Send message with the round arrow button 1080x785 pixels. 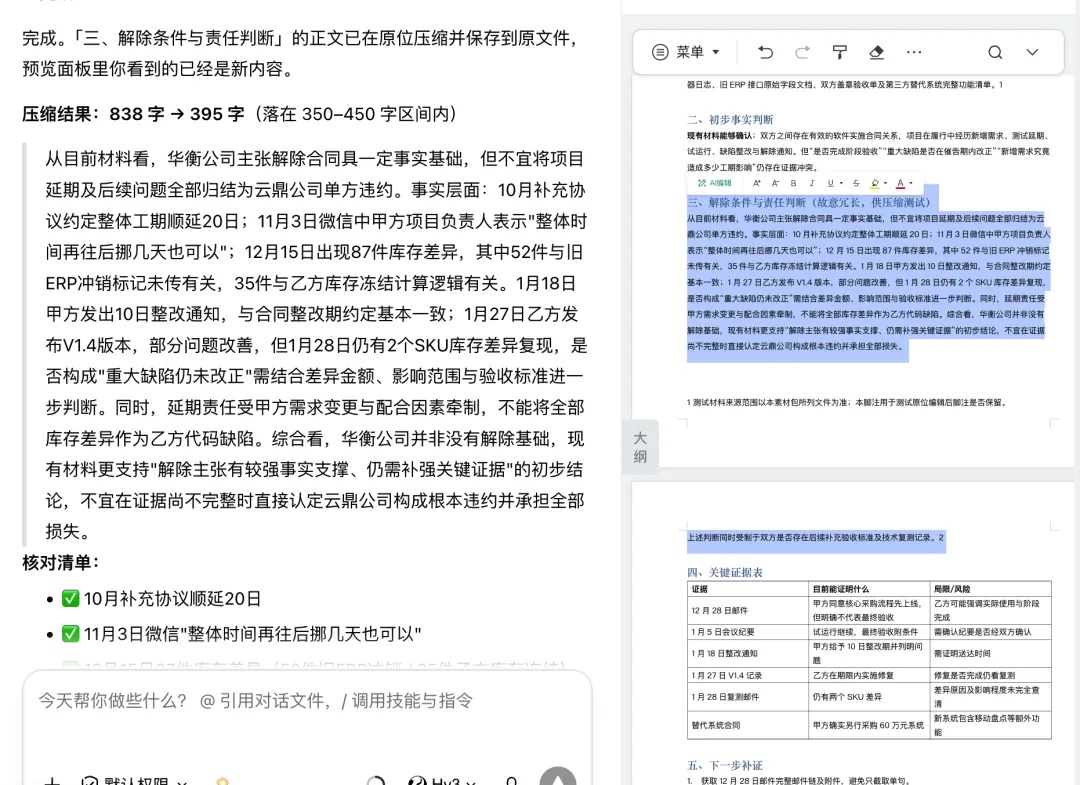tap(558, 778)
